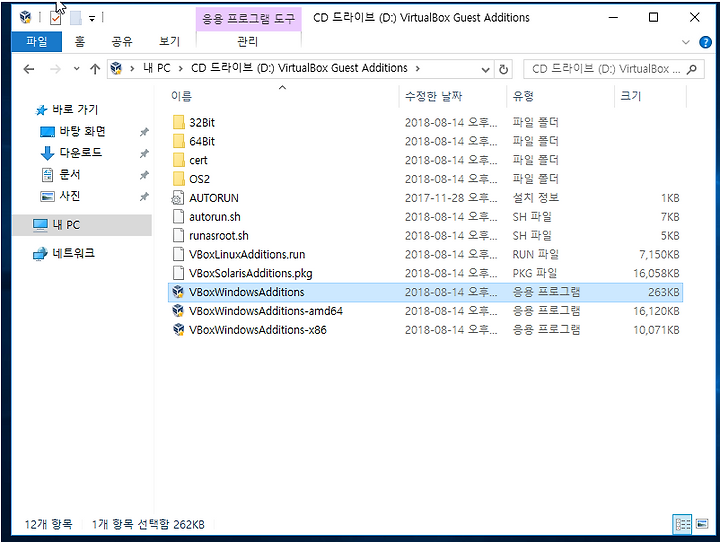This screenshot has width=720, height=542.
Task: Go forward with the right arrow
Action: (x=55, y=69)
